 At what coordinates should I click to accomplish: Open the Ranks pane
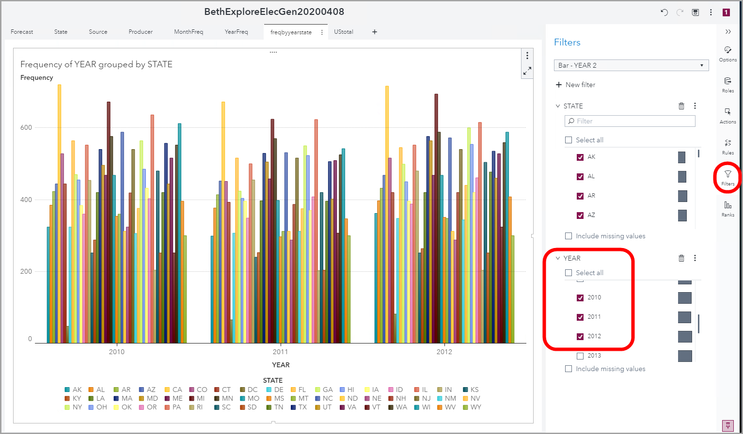pos(727,208)
